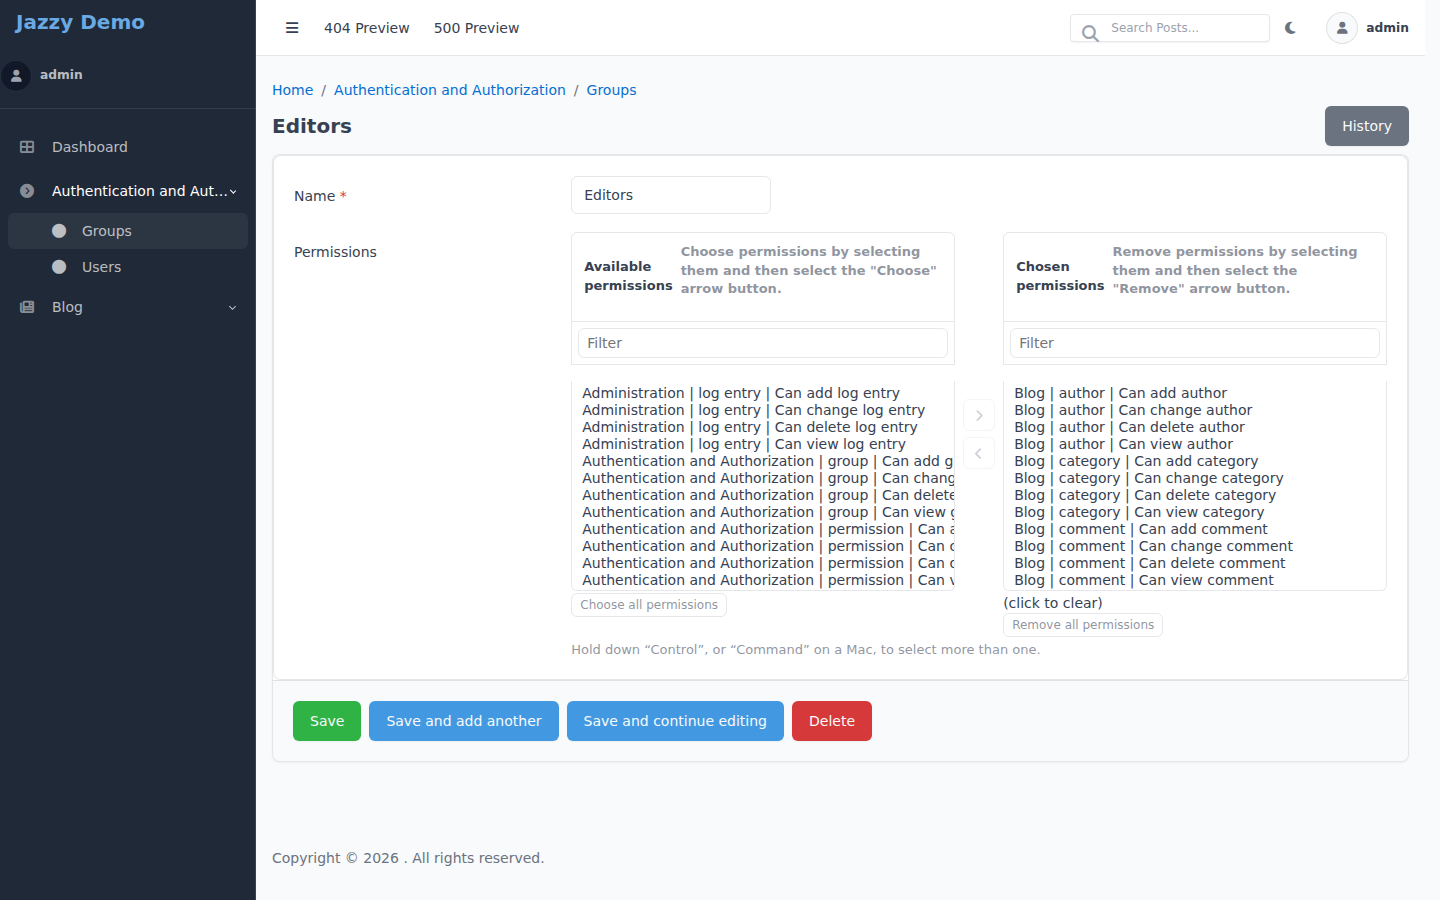Click Remove all permissions
The height and width of the screenshot is (900, 1440).
tap(1083, 625)
